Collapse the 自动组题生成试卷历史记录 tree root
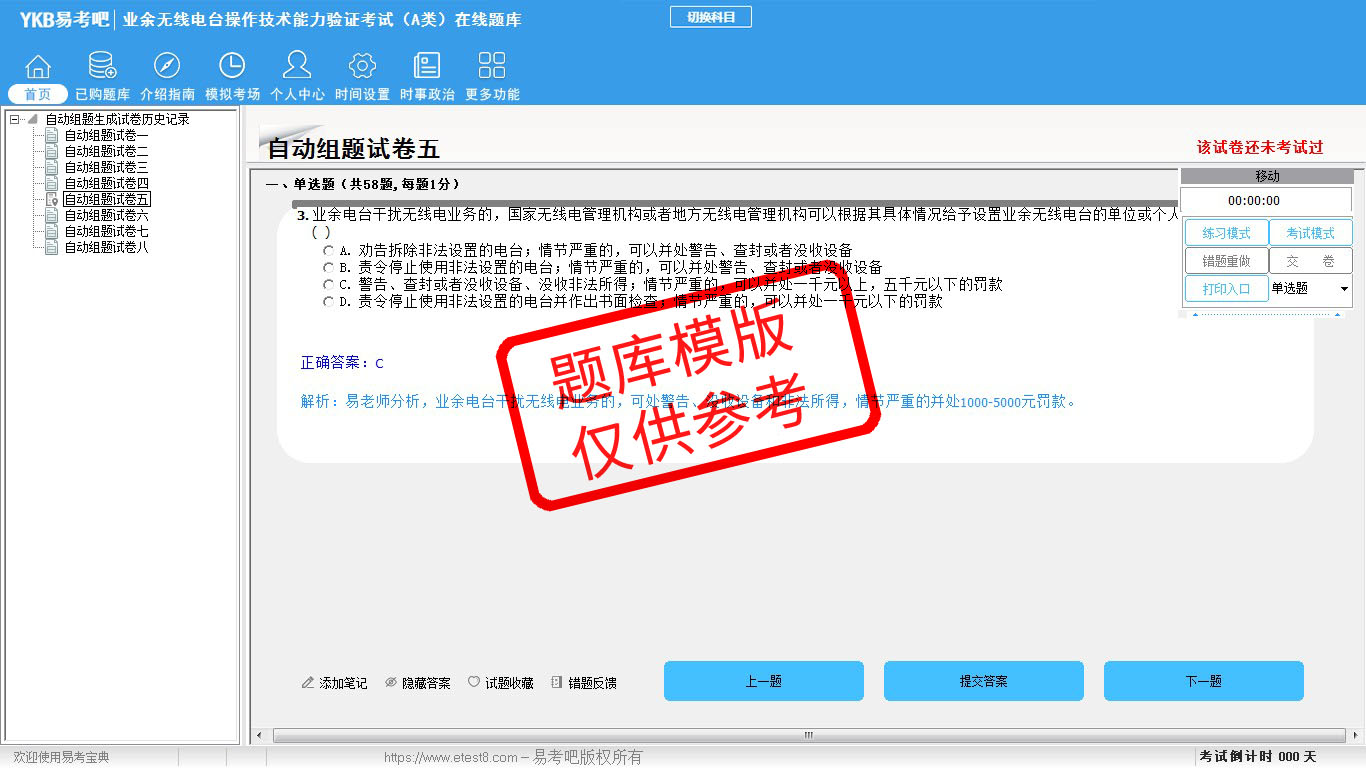This screenshot has height=768, width=1366. tap(14, 120)
